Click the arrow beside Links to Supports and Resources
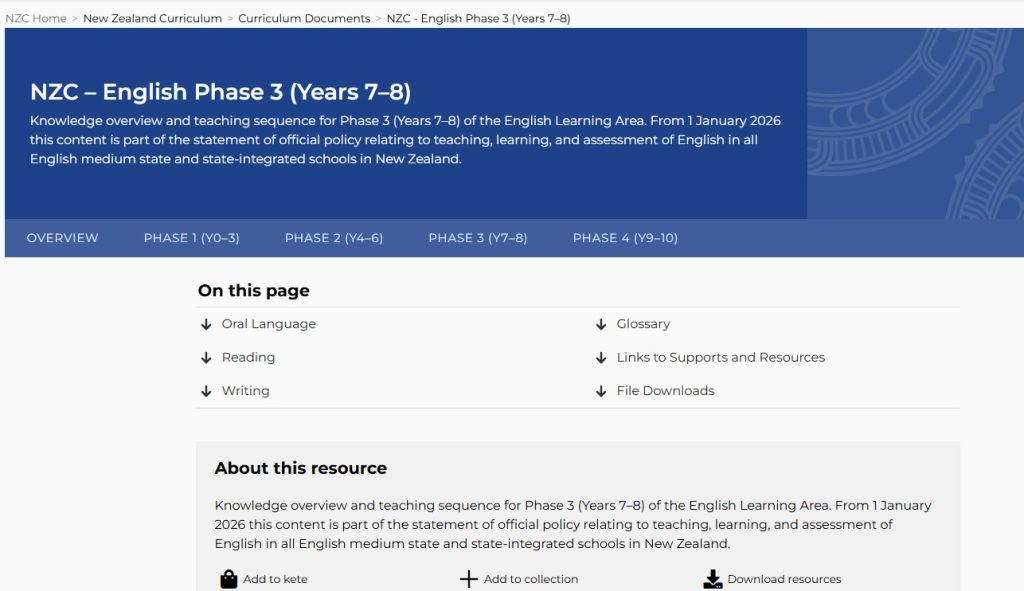This screenshot has width=1024, height=591. (x=601, y=358)
